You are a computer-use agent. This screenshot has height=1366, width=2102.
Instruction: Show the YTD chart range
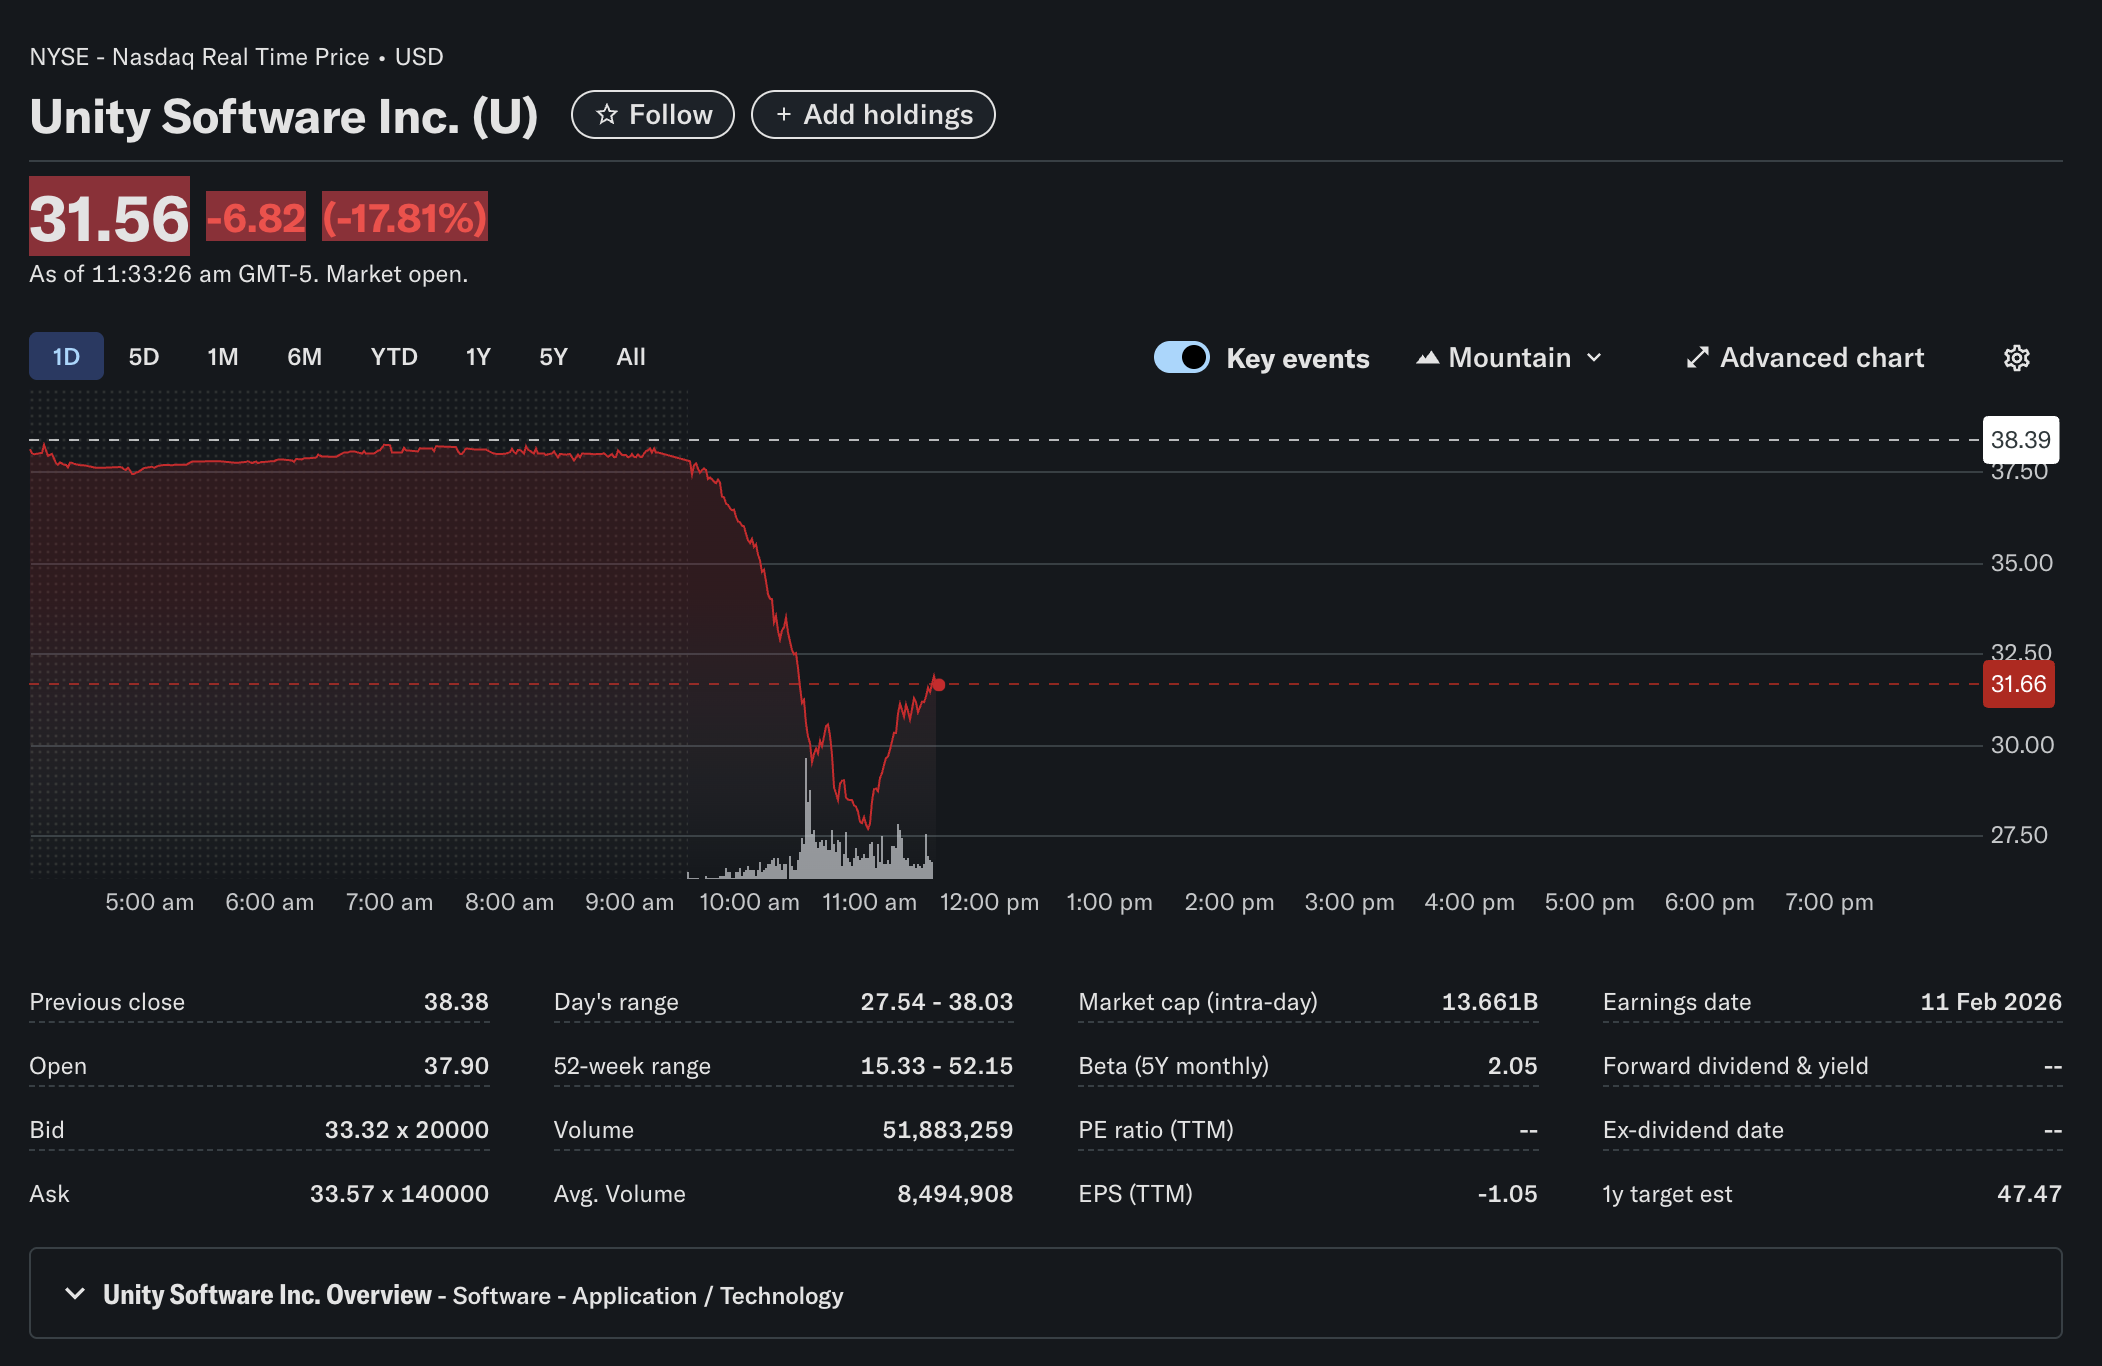(394, 357)
